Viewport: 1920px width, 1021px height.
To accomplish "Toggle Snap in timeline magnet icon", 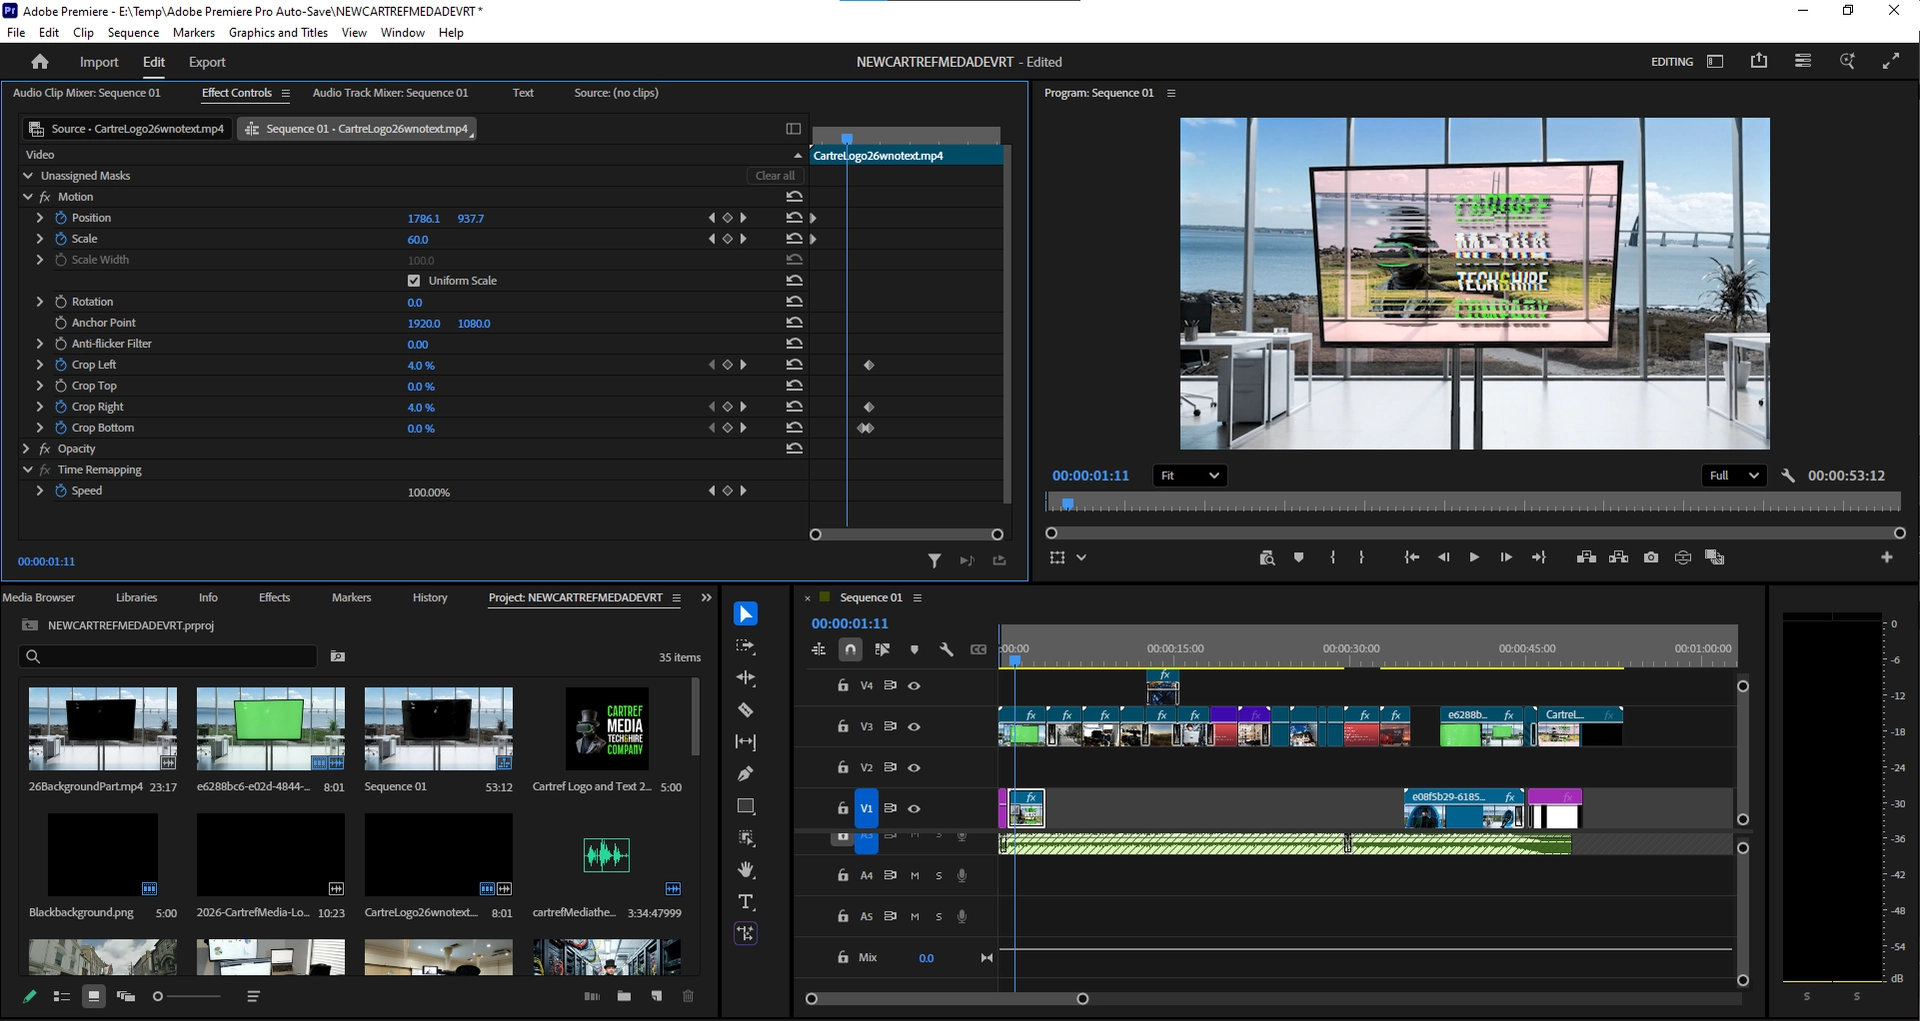I will tap(850, 650).
